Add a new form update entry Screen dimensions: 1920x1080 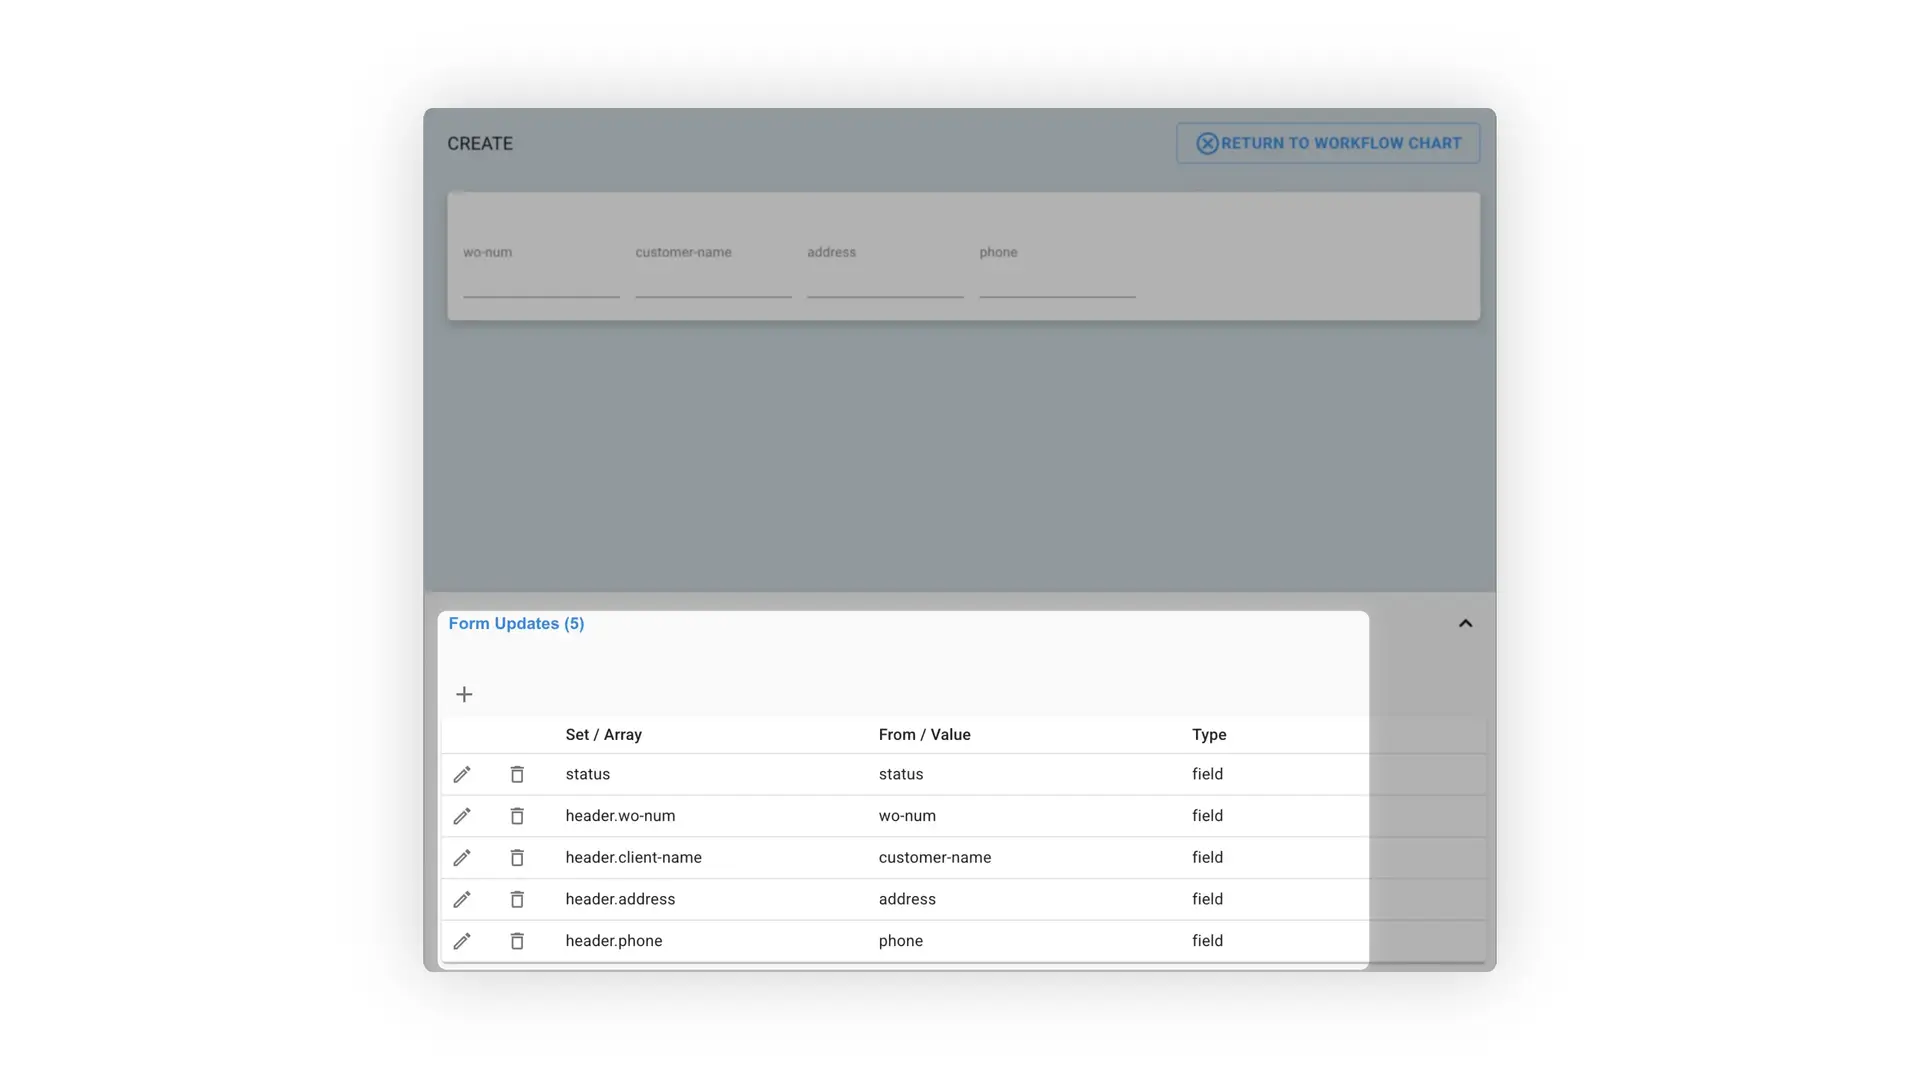tap(464, 693)
